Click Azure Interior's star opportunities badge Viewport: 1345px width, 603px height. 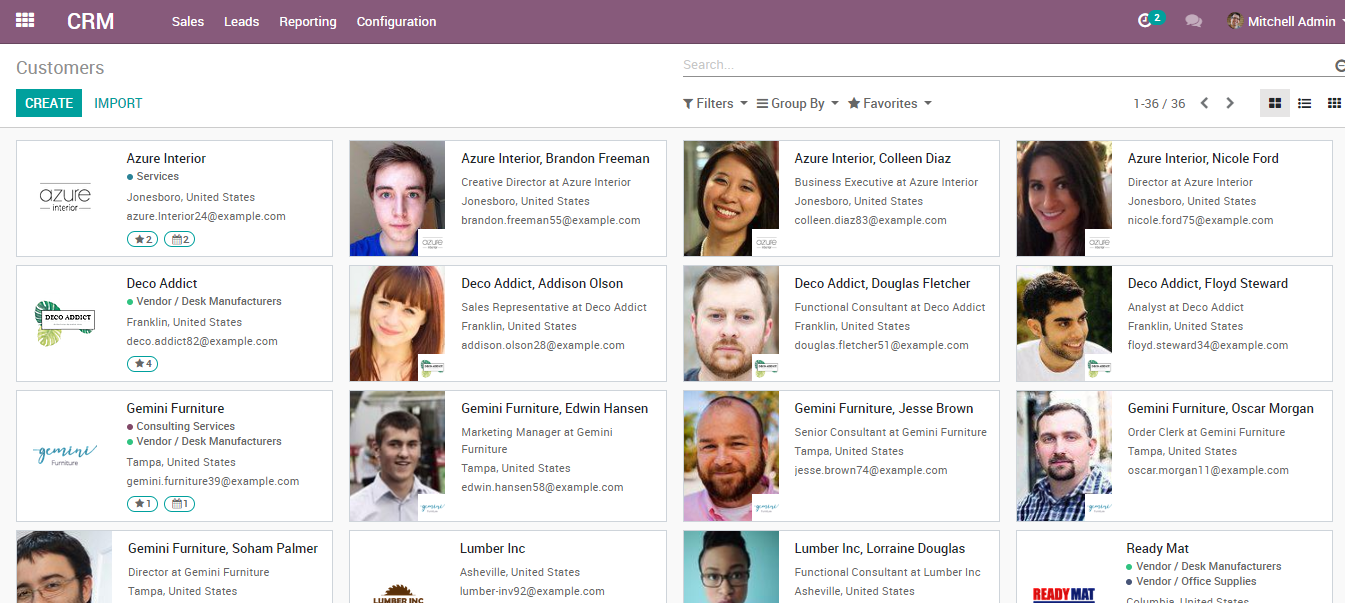point(142,239)
